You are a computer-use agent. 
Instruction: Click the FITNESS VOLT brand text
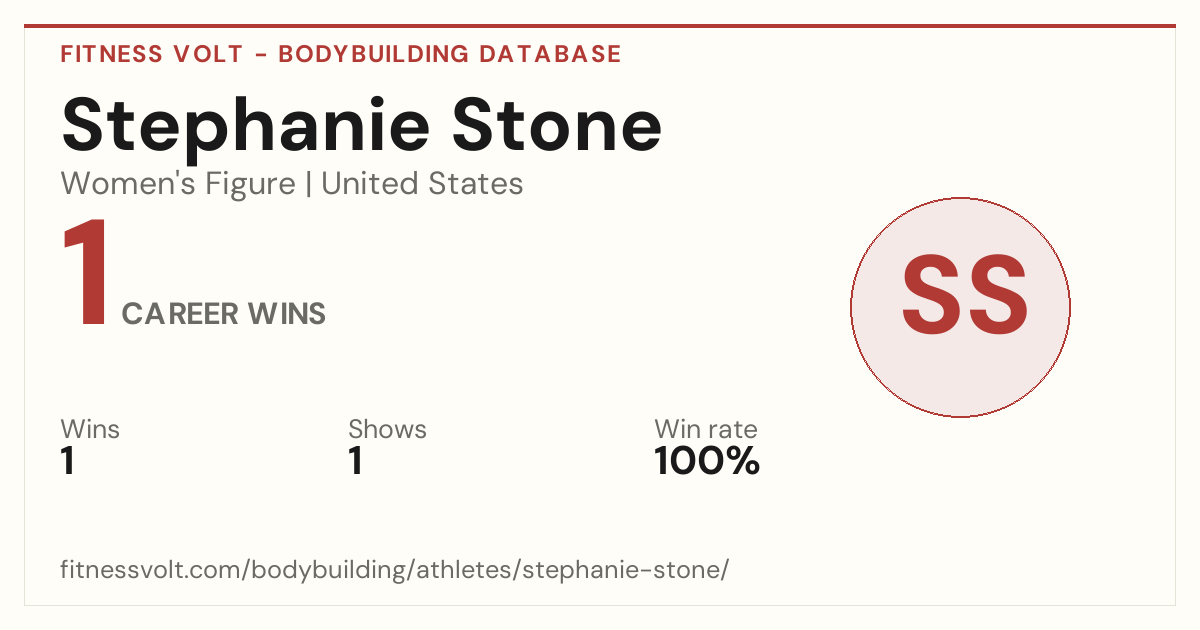(152, 54)
